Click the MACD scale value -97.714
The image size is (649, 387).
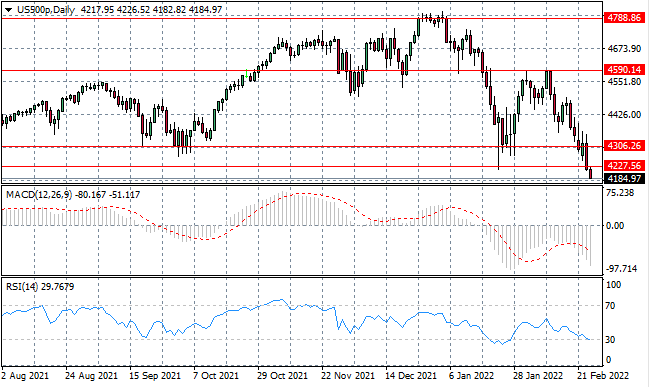[x=621, y=269]
